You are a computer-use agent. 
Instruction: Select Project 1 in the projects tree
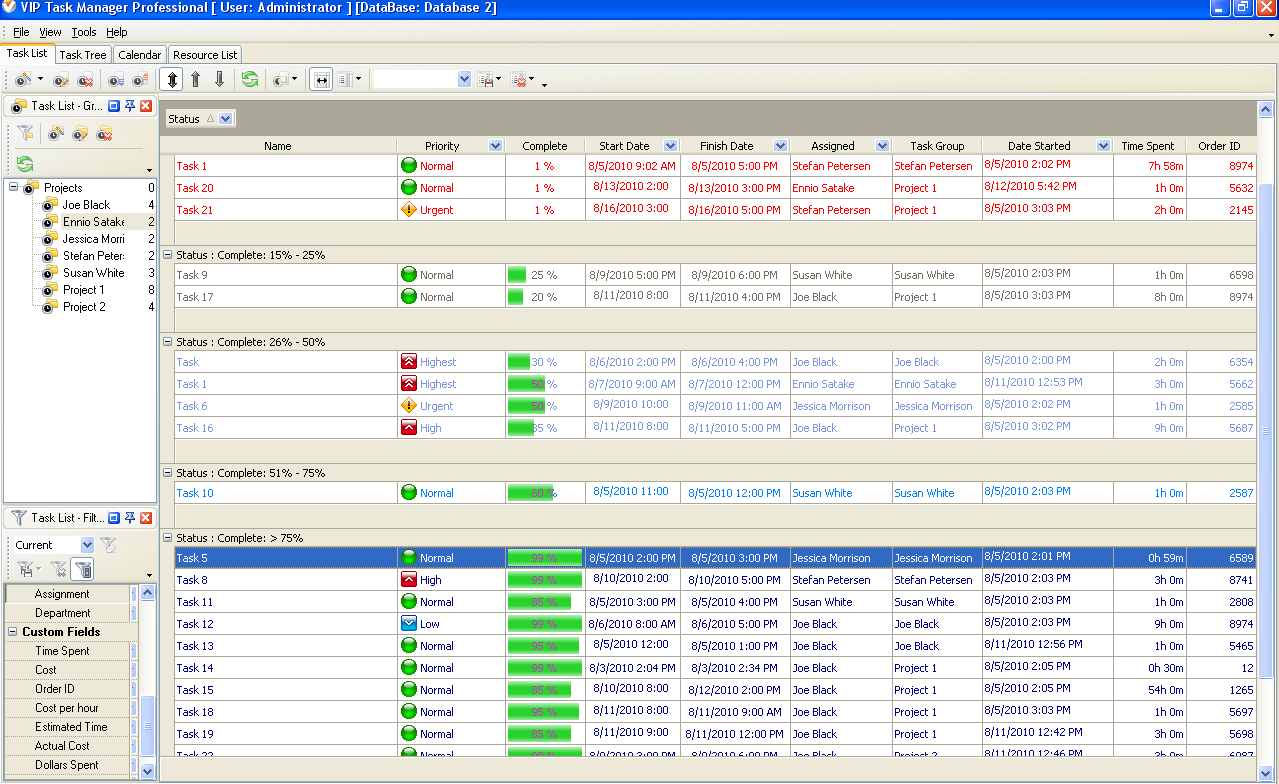point(83,290)
